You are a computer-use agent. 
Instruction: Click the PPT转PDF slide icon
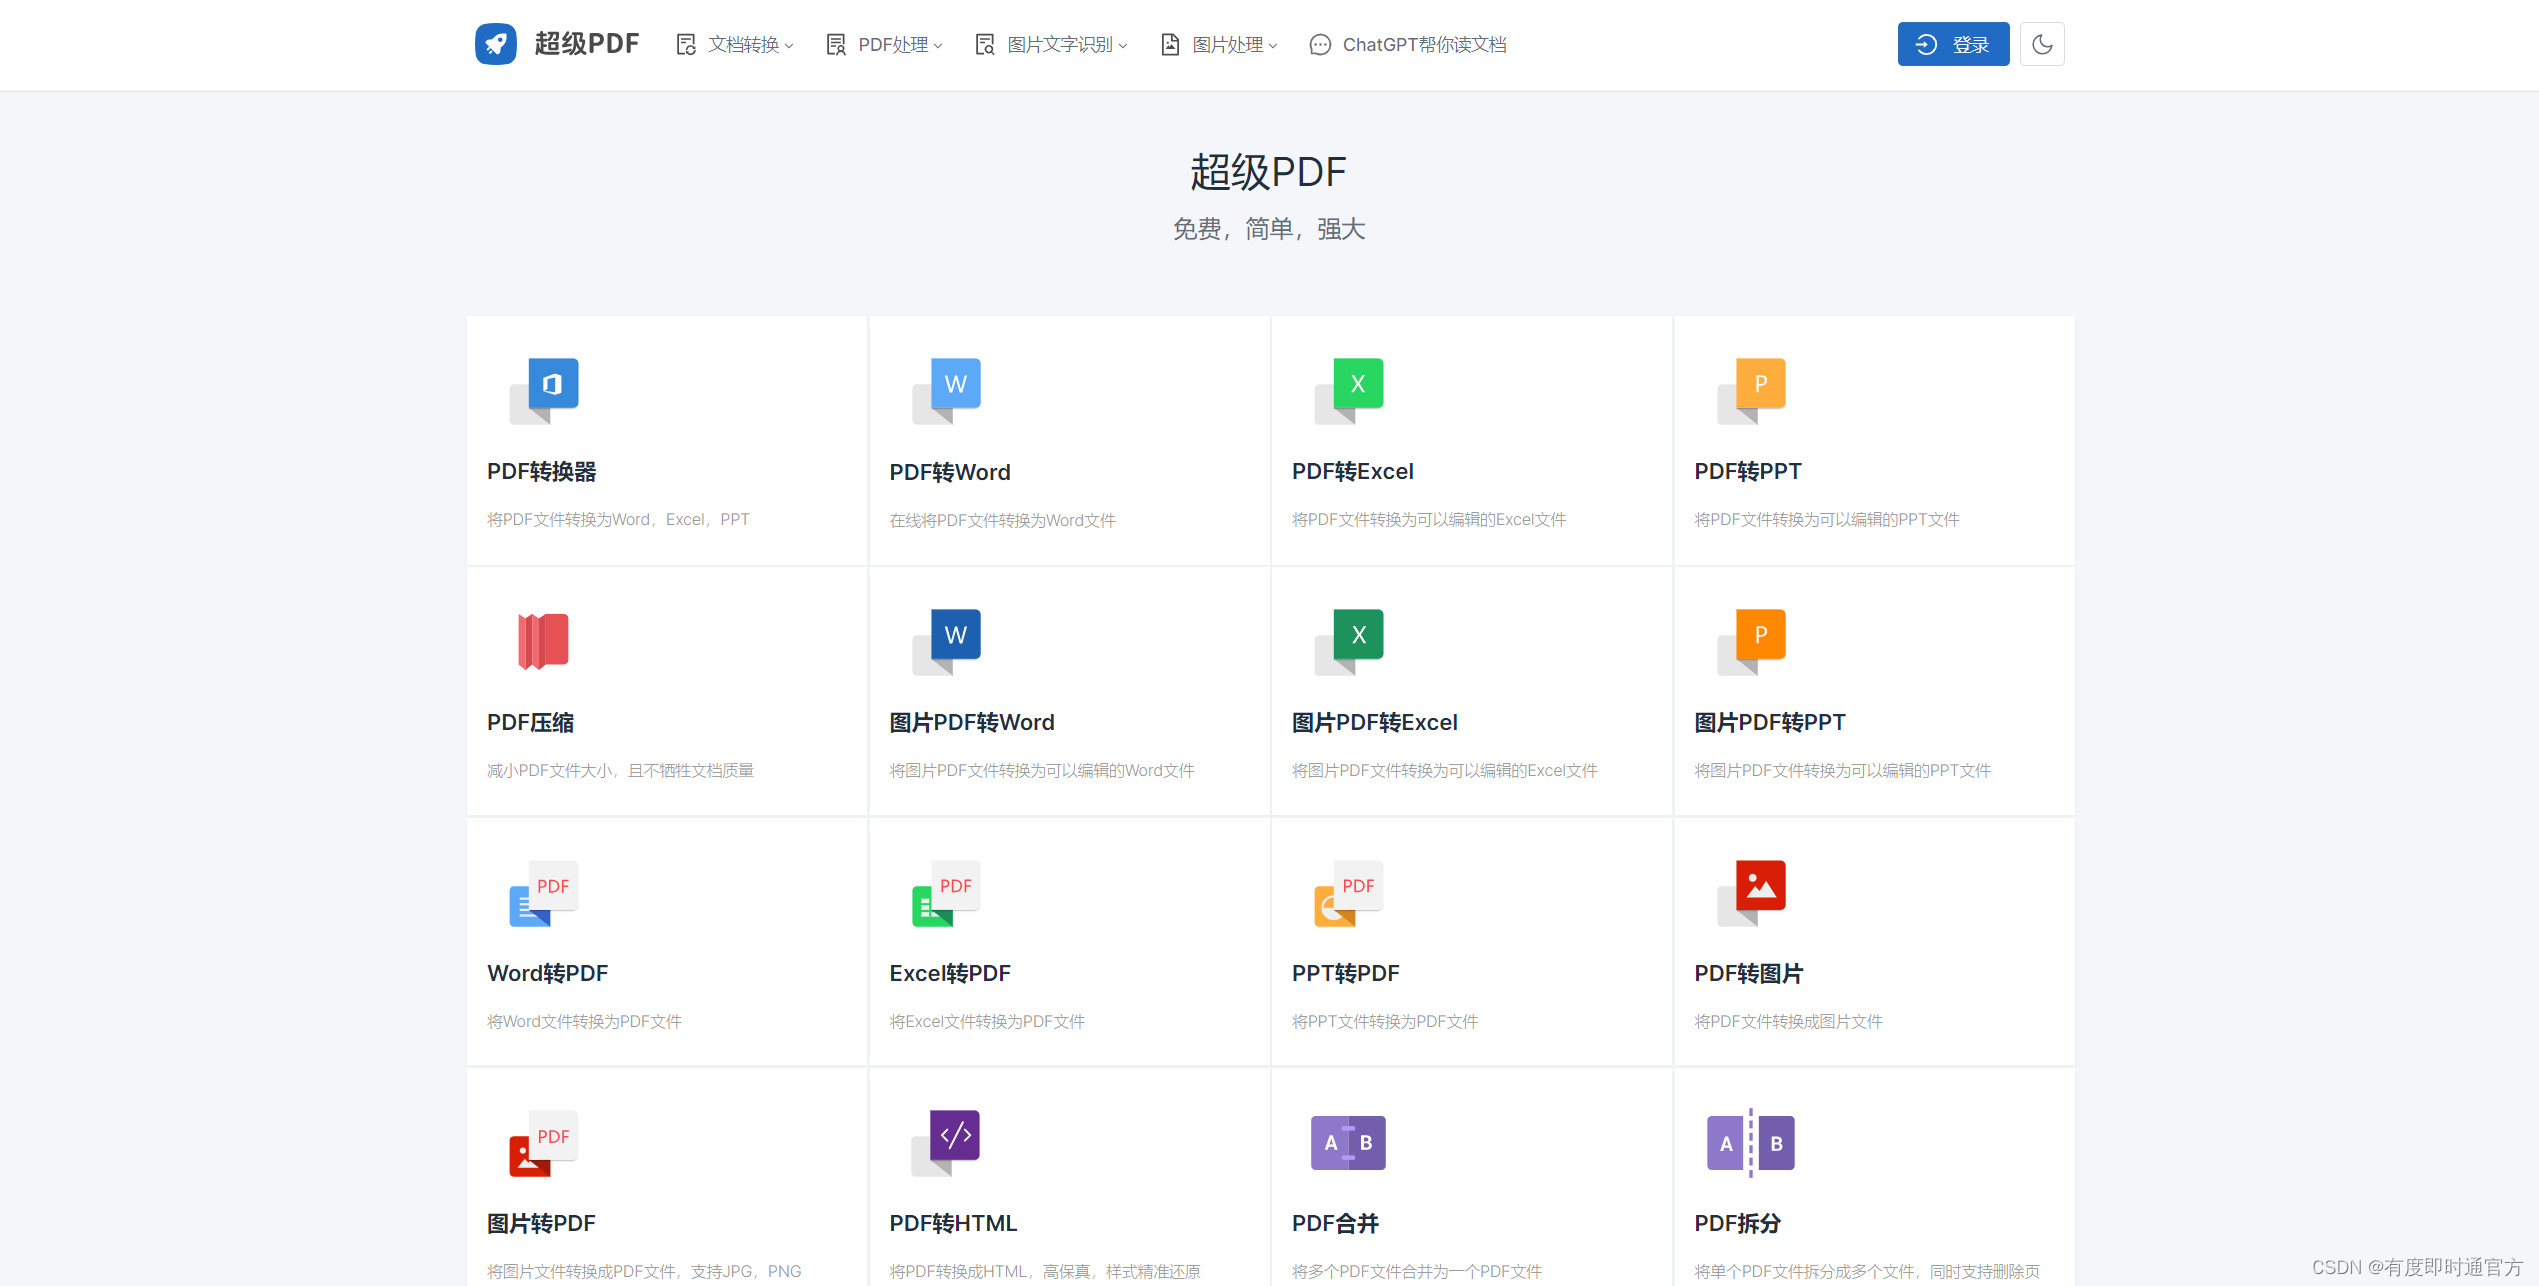(x=1349, y=892)
